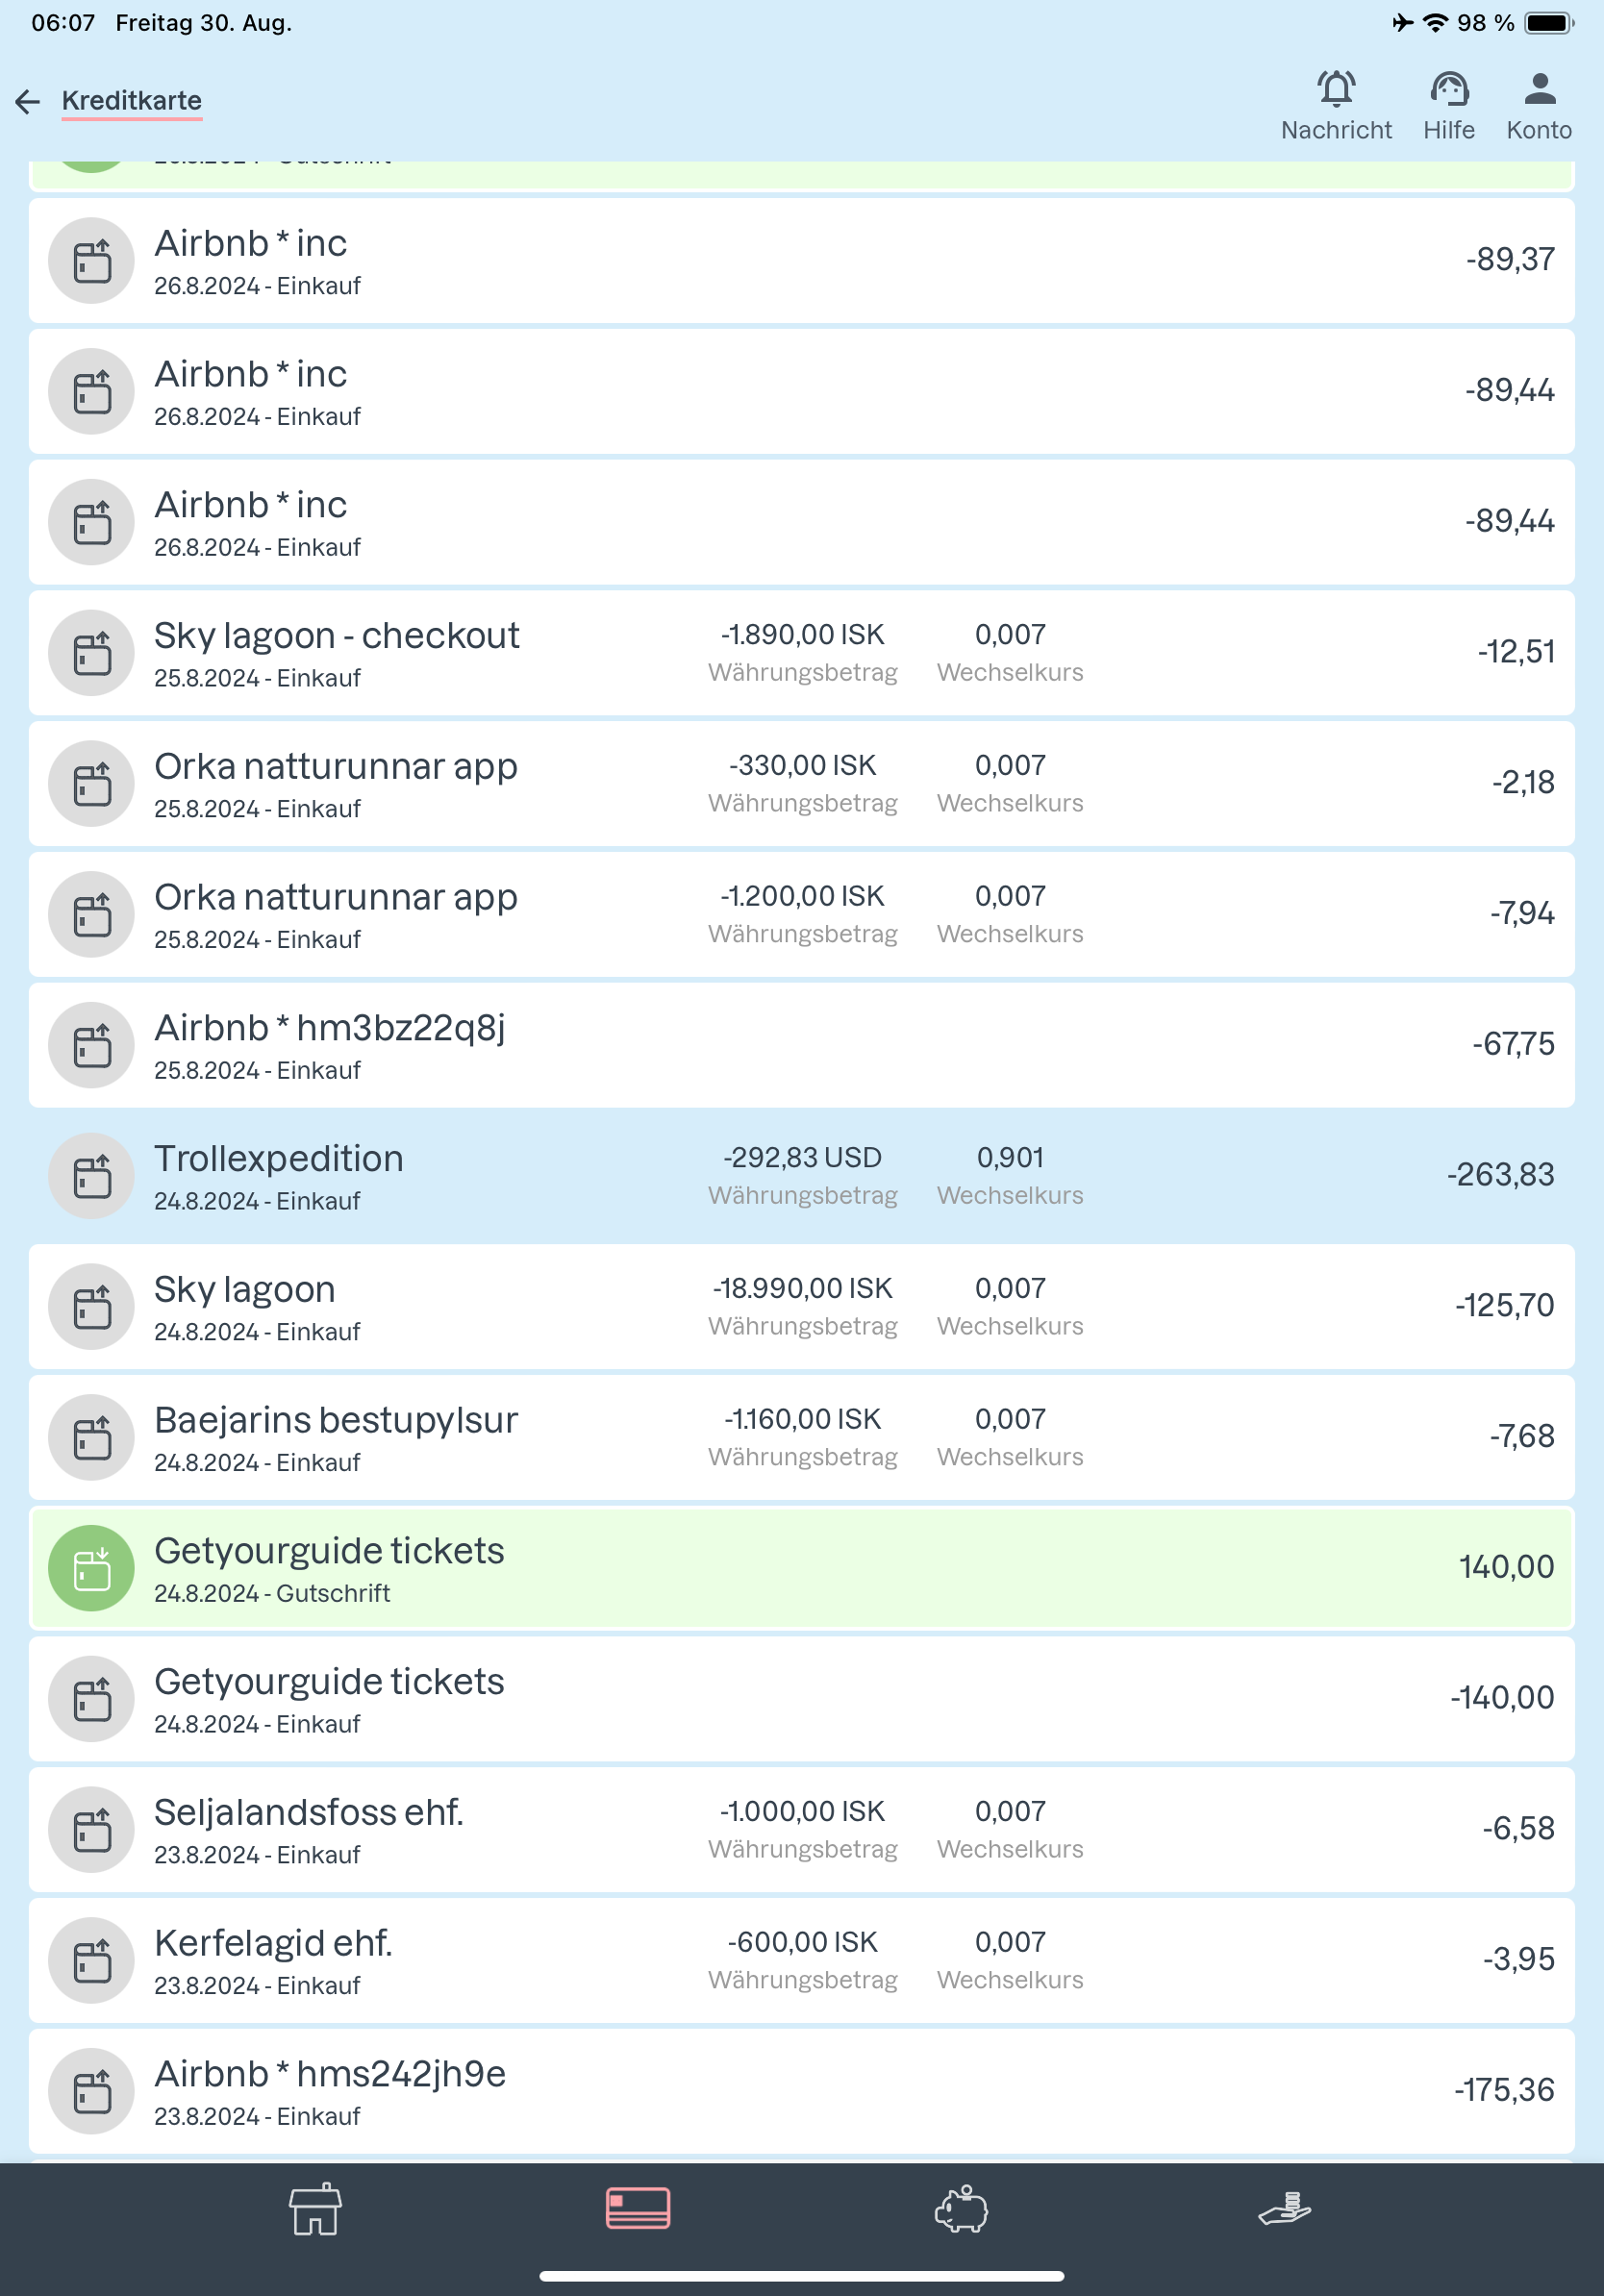Select Trollexpedition merchant name
This screenshot has height=2296, width=1604.
pyautogui.click(x=279, y=1159)
